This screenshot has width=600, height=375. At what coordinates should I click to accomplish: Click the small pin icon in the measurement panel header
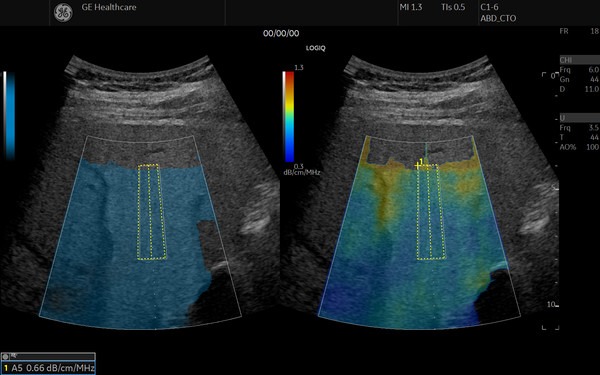13,356
